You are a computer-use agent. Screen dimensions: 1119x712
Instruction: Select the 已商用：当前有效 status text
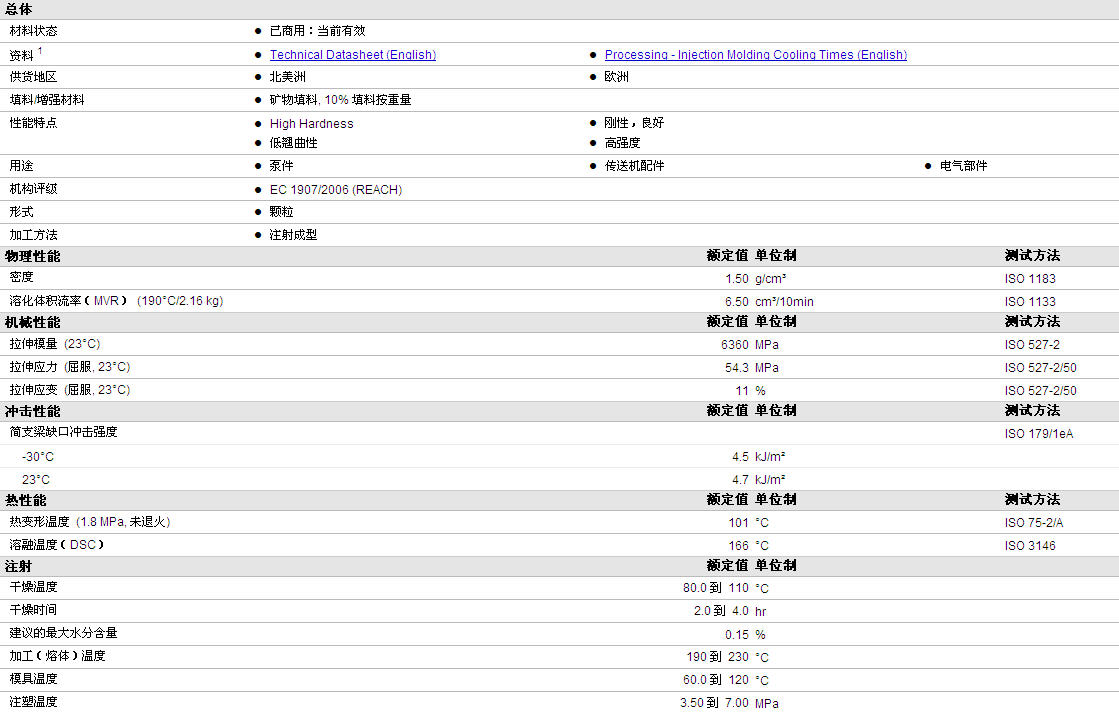pos(318,31)
